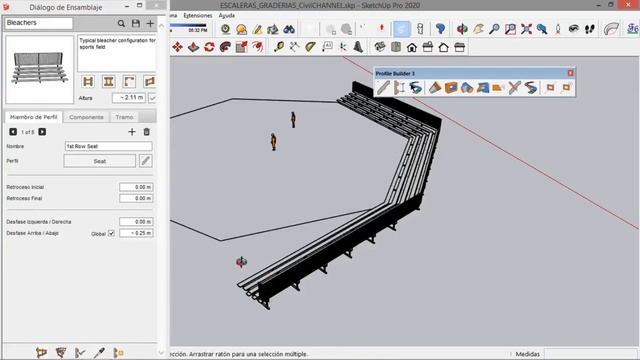
Task: Click the eyedropper icon at the assembly dialog bottom
Action: [99, 352]
